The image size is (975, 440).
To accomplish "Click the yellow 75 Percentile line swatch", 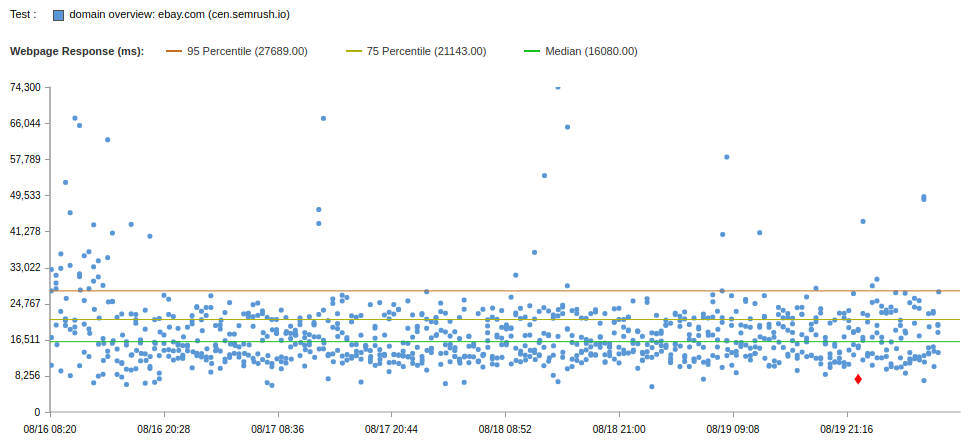I will (x=353, y=52).
